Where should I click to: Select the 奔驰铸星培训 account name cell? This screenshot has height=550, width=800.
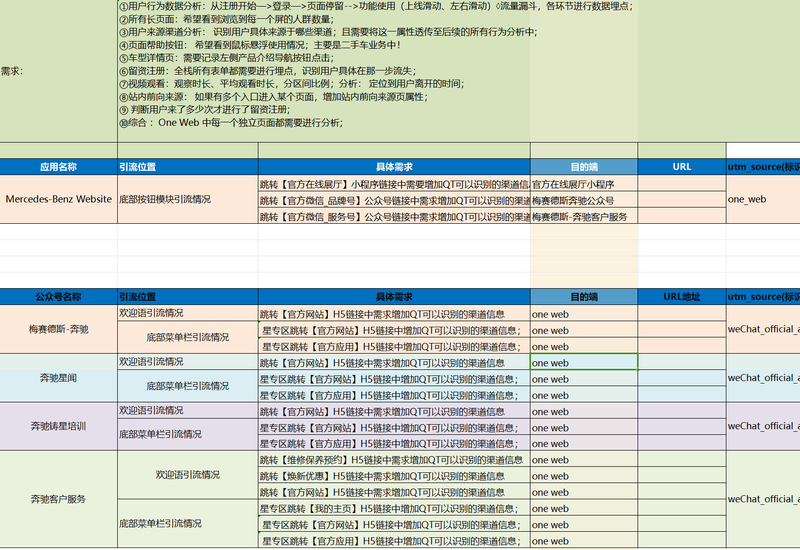tap(58, 427)
